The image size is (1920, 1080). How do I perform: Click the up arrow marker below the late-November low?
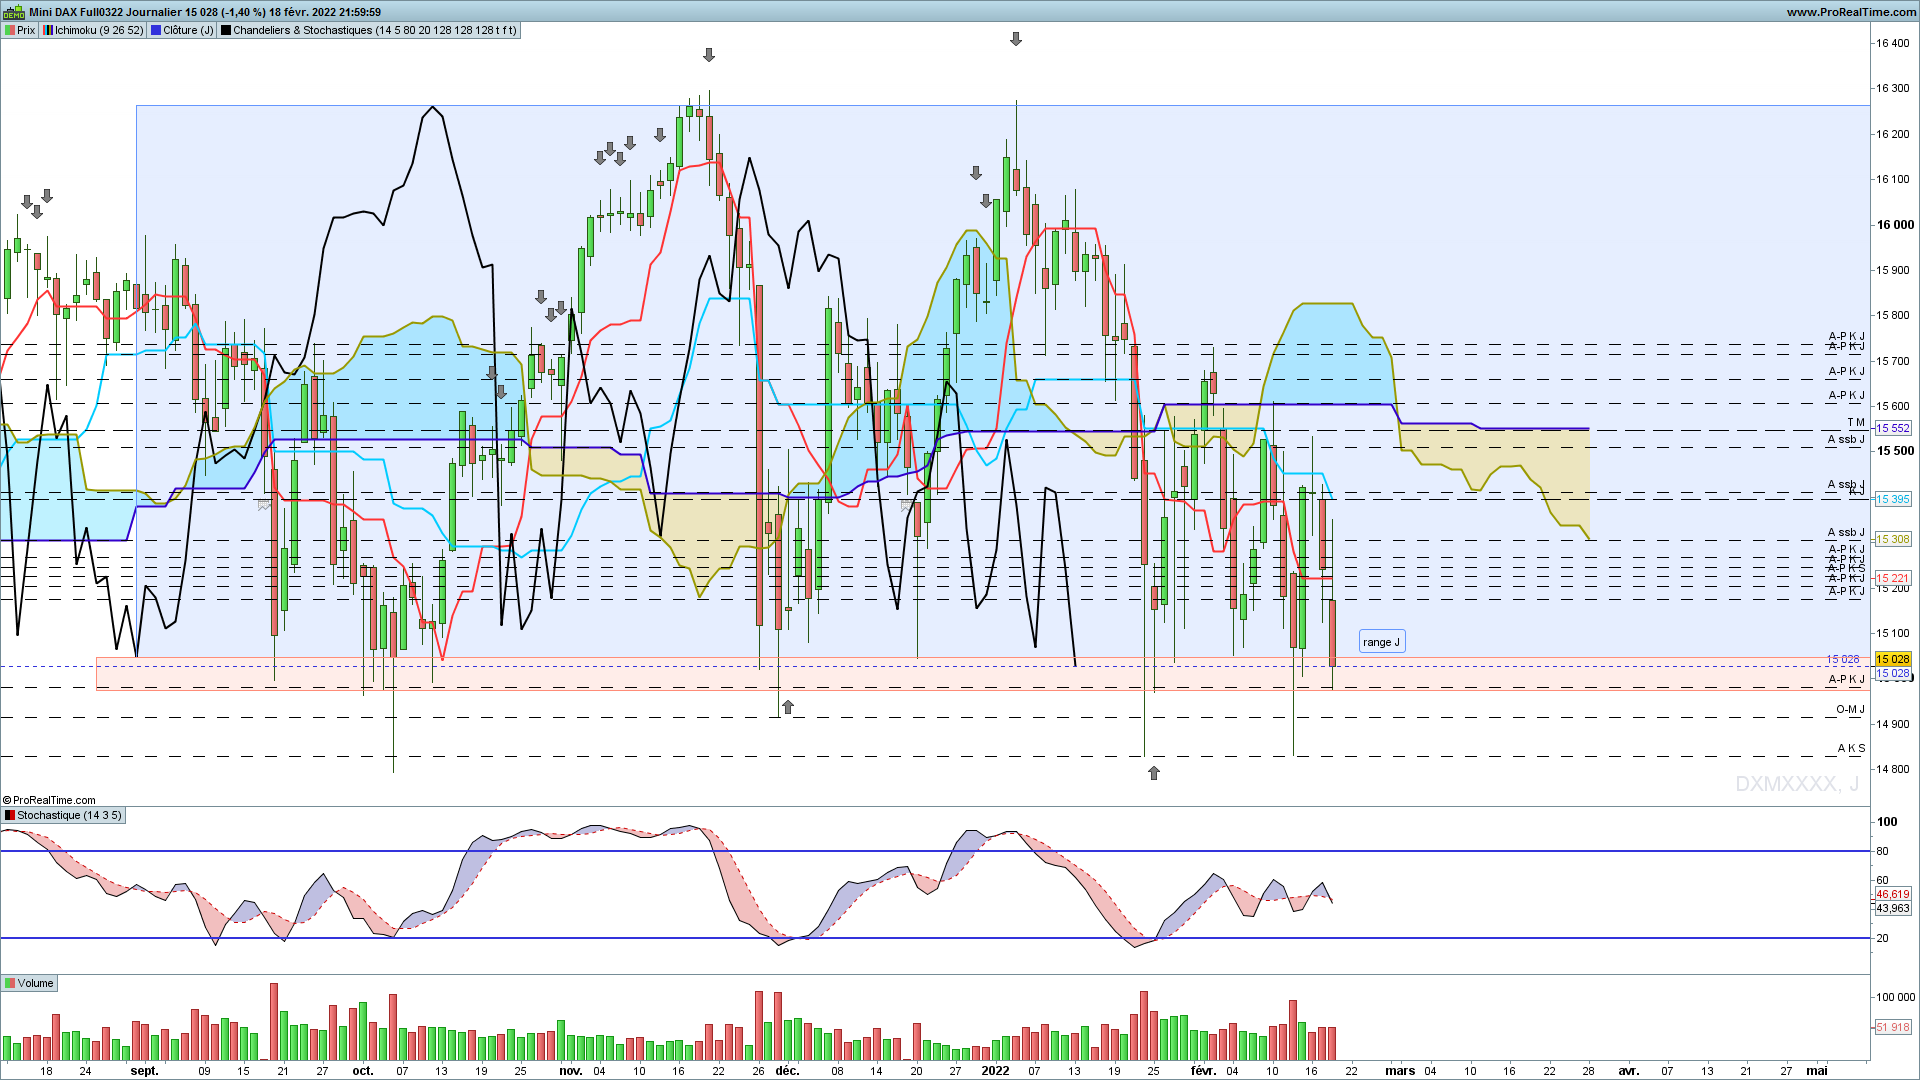point(788,707)
